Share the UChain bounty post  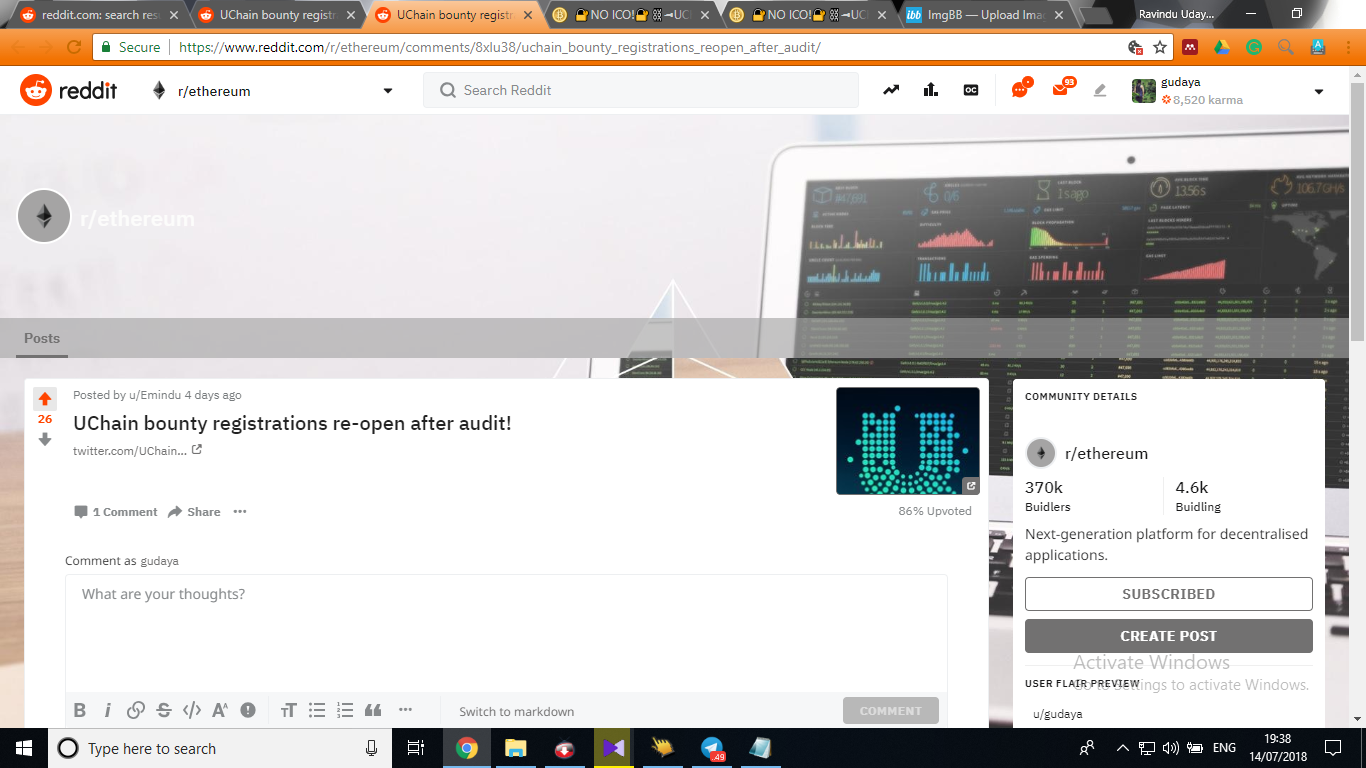click(194, 512)
